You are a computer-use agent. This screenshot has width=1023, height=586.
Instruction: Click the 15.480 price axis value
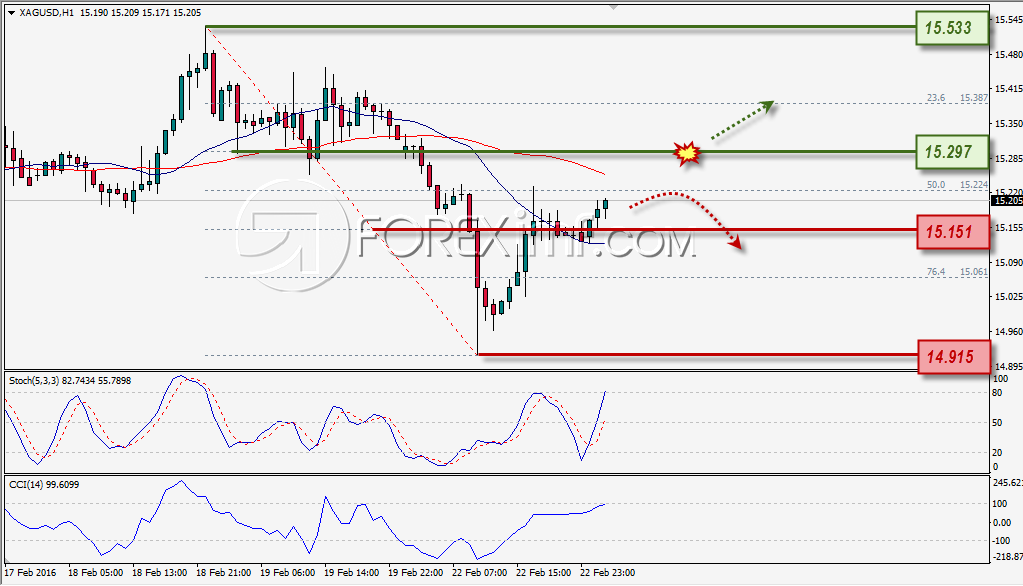pos(1008,54)
